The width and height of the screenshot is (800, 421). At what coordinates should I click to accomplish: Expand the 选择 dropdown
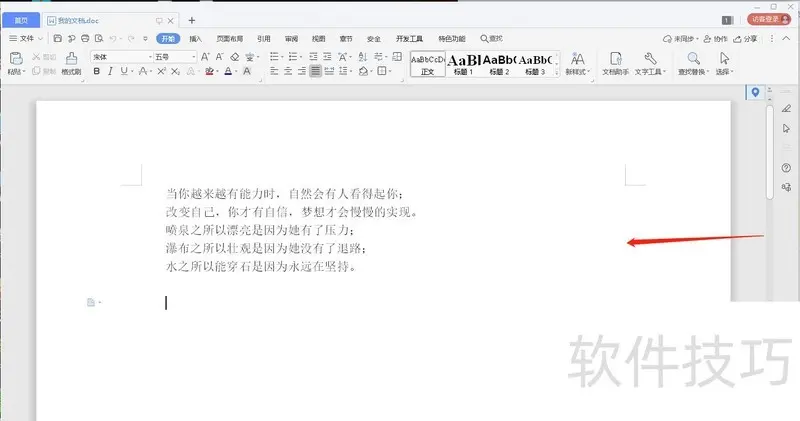732,72
